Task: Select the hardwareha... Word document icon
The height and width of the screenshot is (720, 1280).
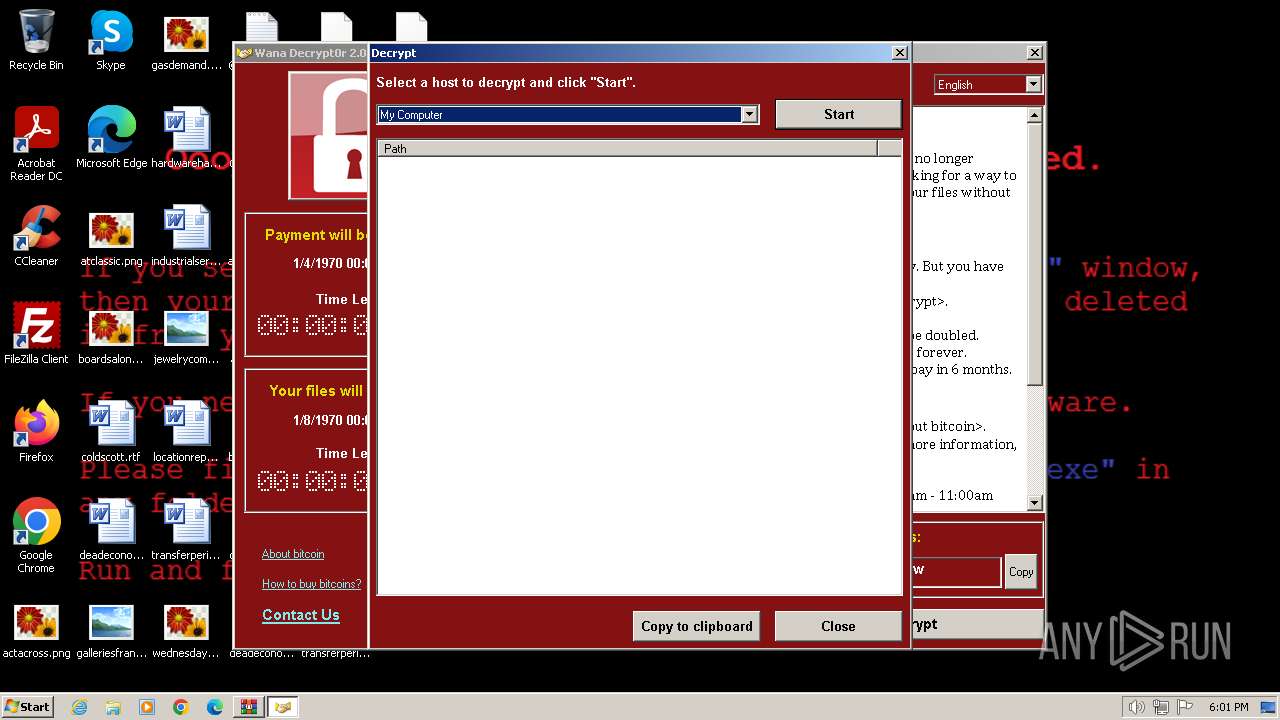Action: 186,138
